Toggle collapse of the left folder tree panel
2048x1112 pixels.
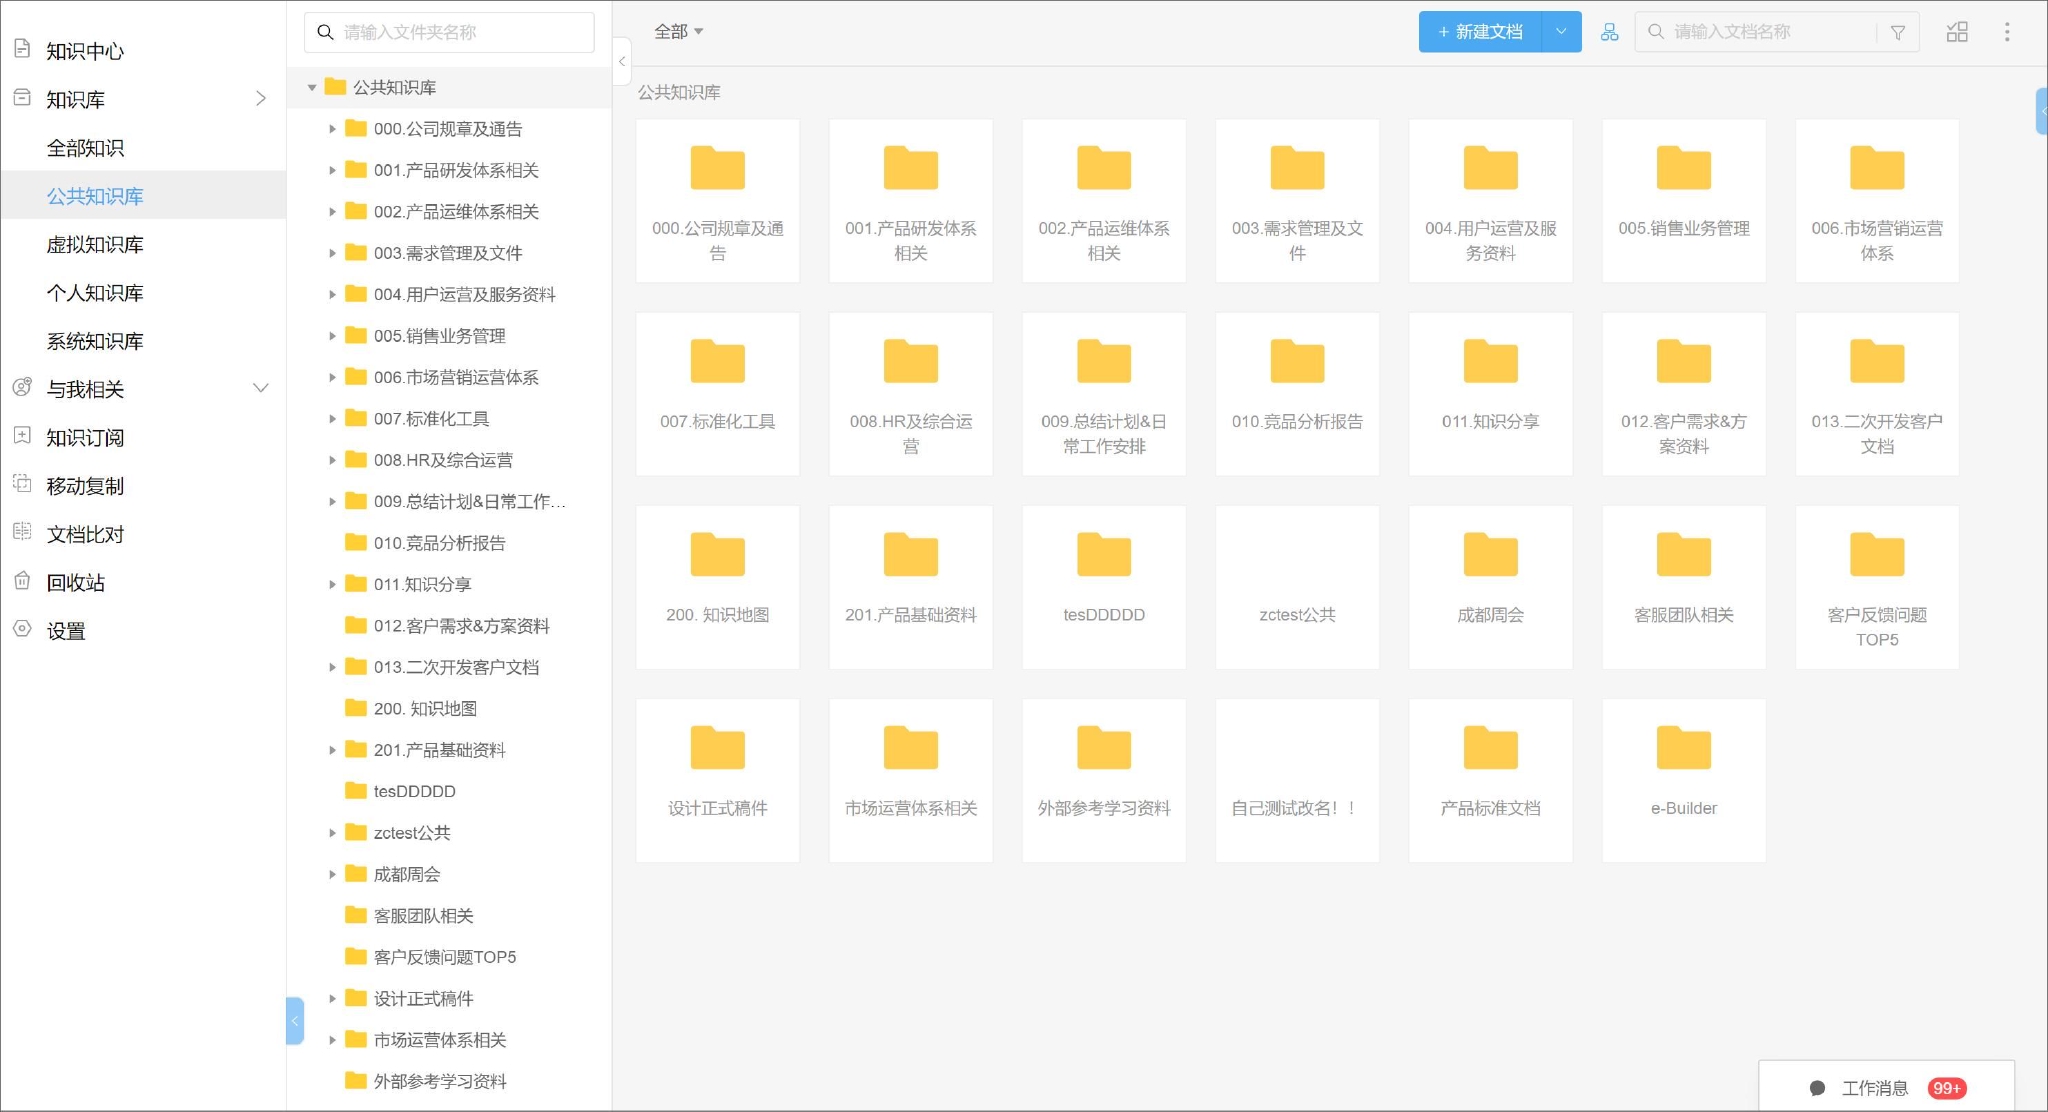coord(622,61)
